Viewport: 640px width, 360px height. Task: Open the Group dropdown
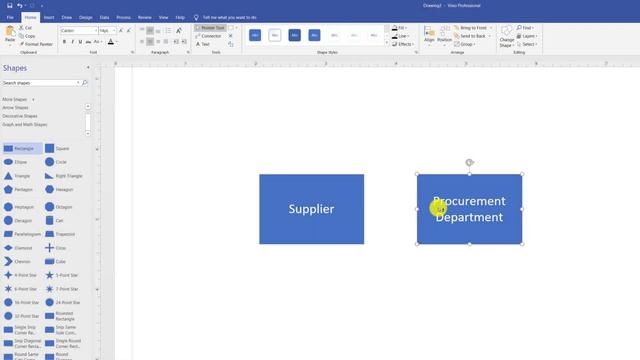coord(465,44)
